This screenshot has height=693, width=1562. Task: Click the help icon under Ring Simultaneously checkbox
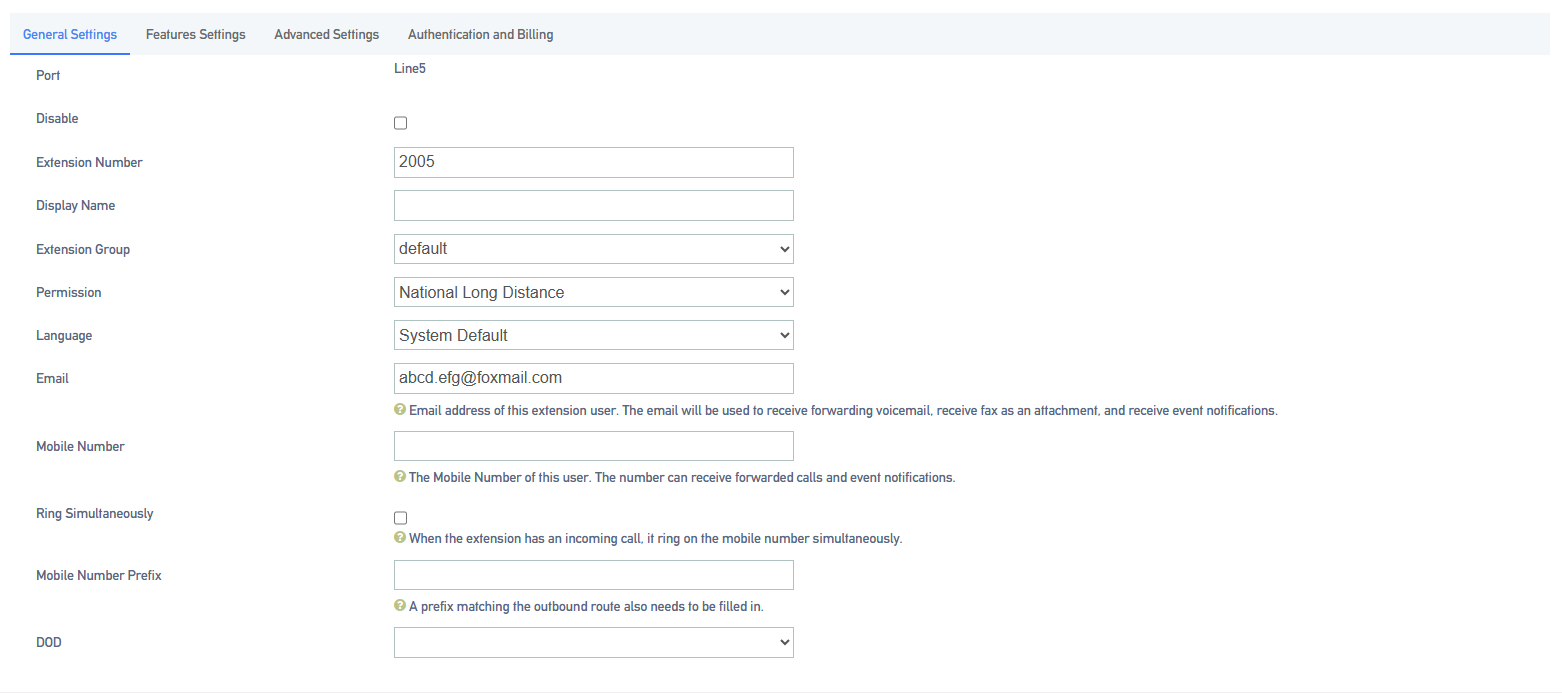(400, 538)
